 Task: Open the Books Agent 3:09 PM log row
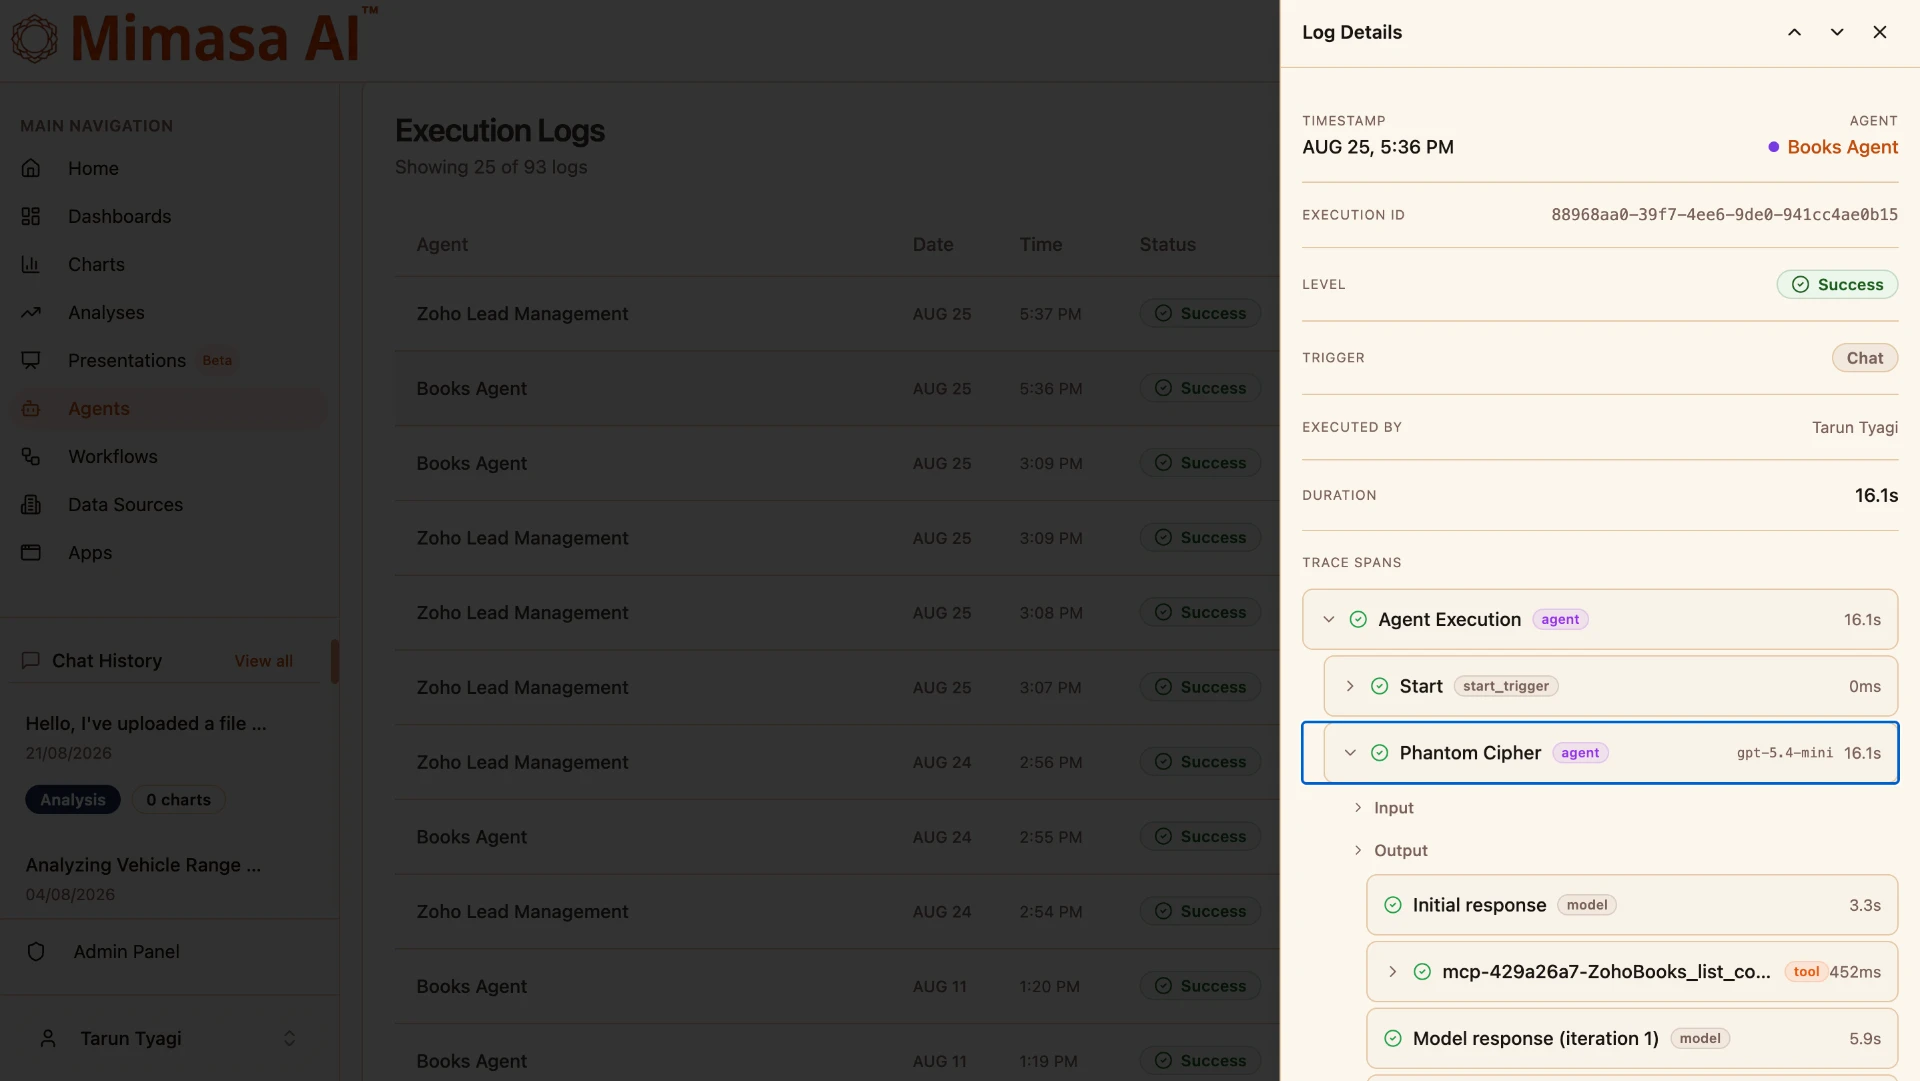click(836, 463)
